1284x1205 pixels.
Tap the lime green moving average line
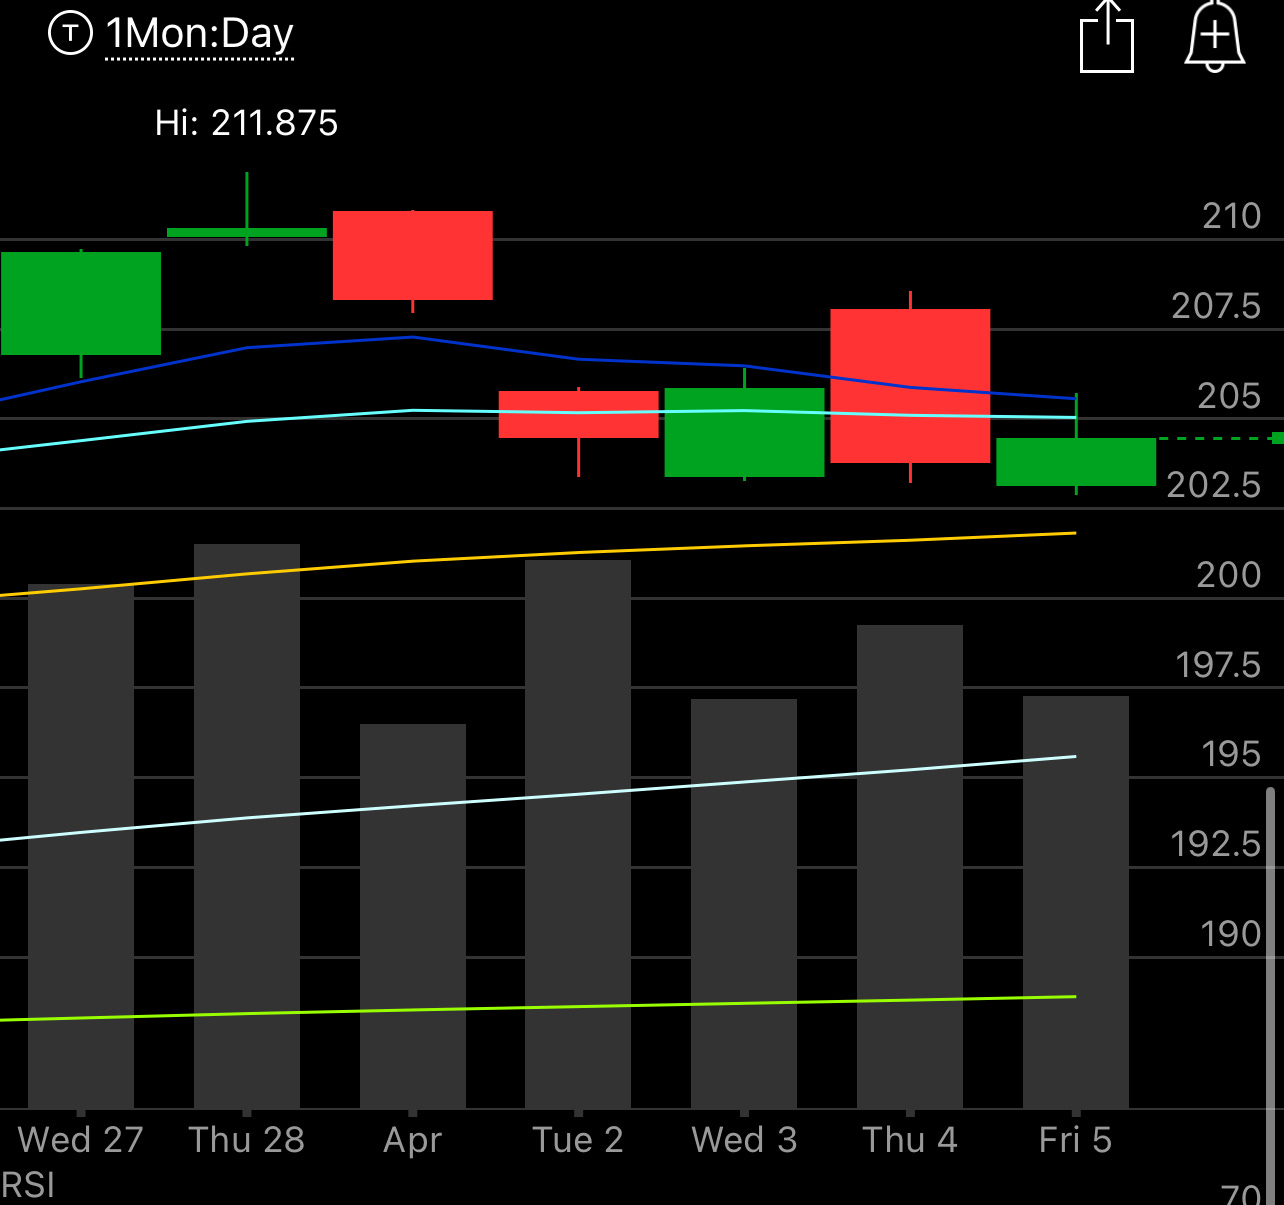coord(578,1007)
